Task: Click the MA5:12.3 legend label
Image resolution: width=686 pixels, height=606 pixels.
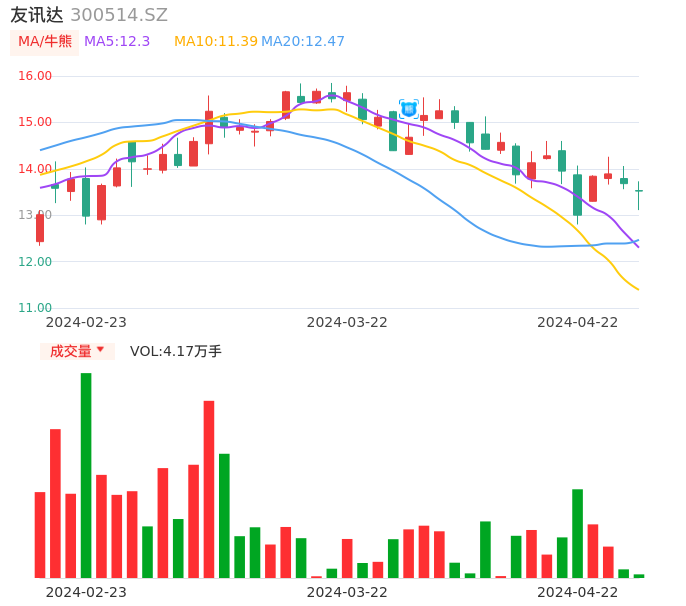Action: tap(117, 42)
